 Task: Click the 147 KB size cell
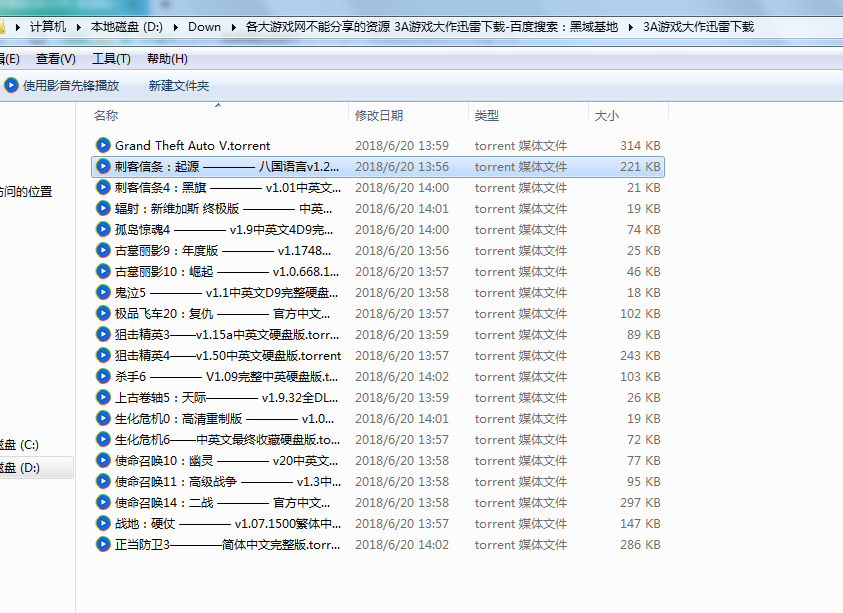(x=640, y=523)
